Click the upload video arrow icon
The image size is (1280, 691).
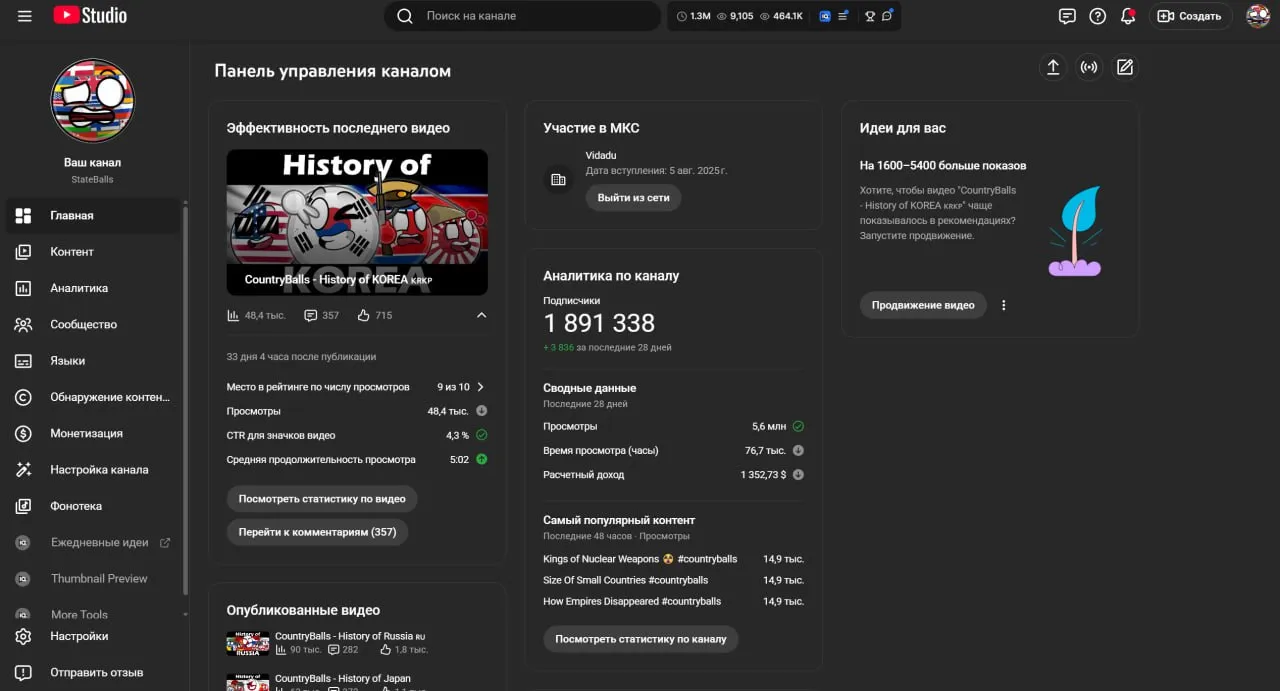coord(1053,67)
